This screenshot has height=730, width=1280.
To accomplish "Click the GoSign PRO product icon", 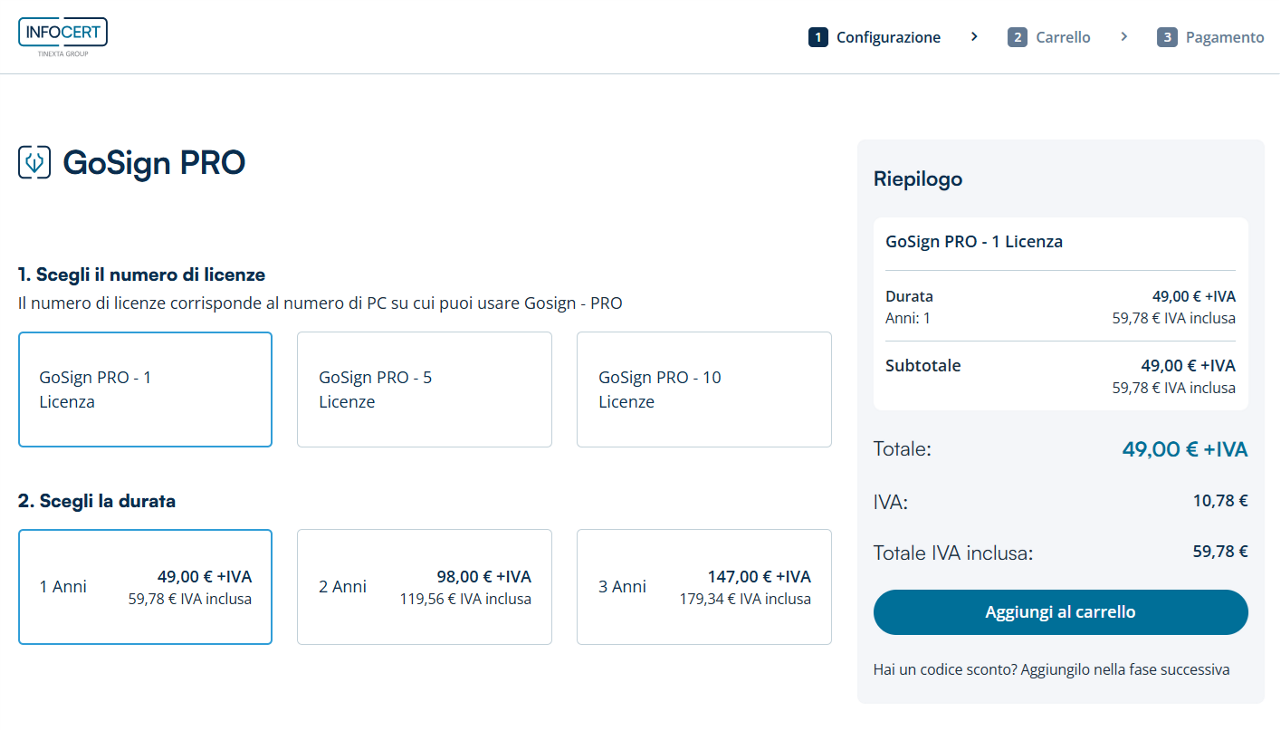I will (34, 162).
